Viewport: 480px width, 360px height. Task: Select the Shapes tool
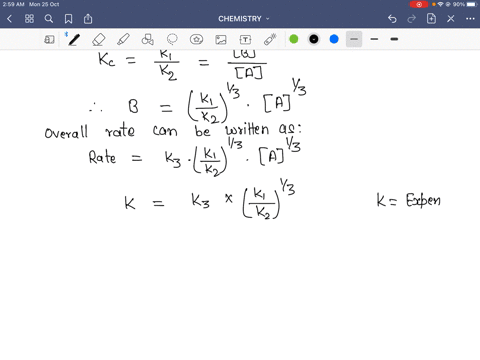click(148, 39)
